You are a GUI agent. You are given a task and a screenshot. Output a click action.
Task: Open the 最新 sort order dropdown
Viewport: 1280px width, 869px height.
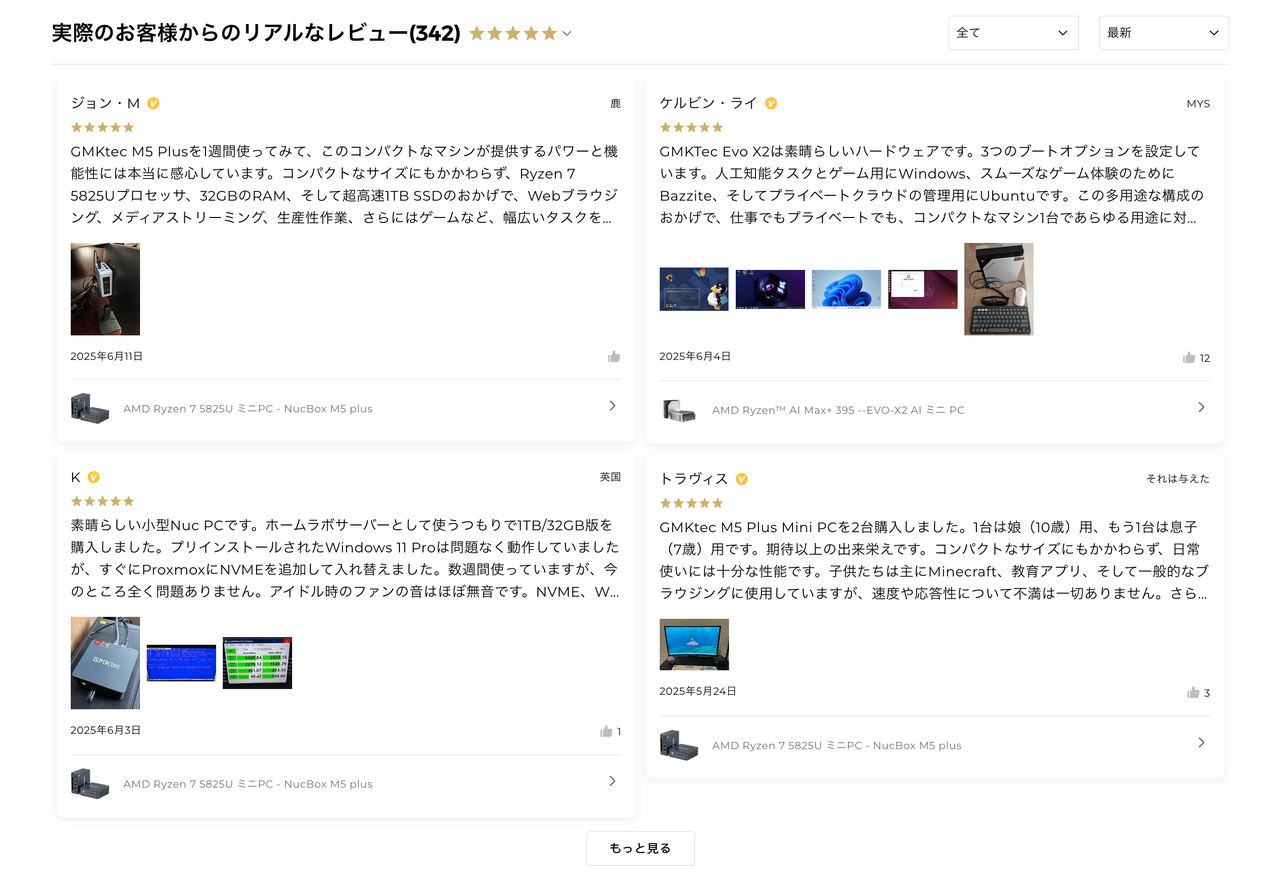tap(1163, 32)
